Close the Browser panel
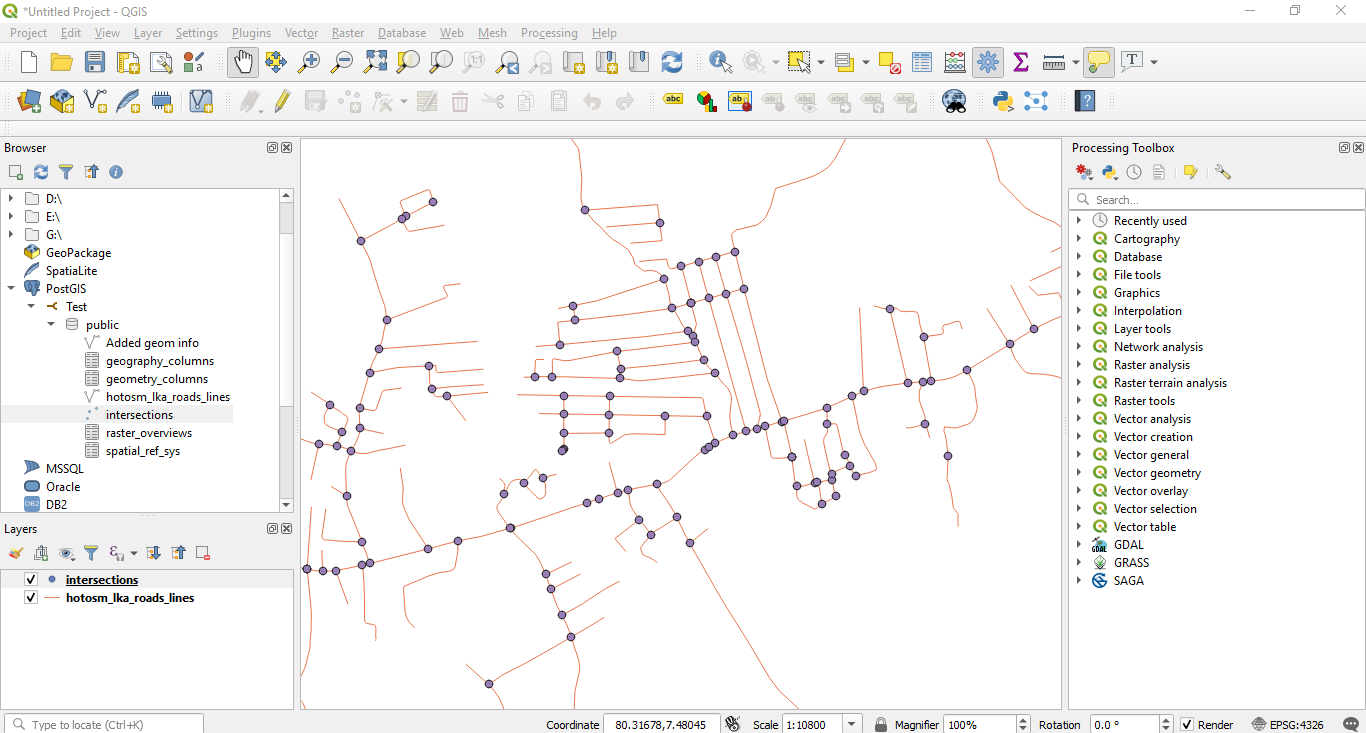Viewport: 1366px width, 733px height. tap(287, 148)
